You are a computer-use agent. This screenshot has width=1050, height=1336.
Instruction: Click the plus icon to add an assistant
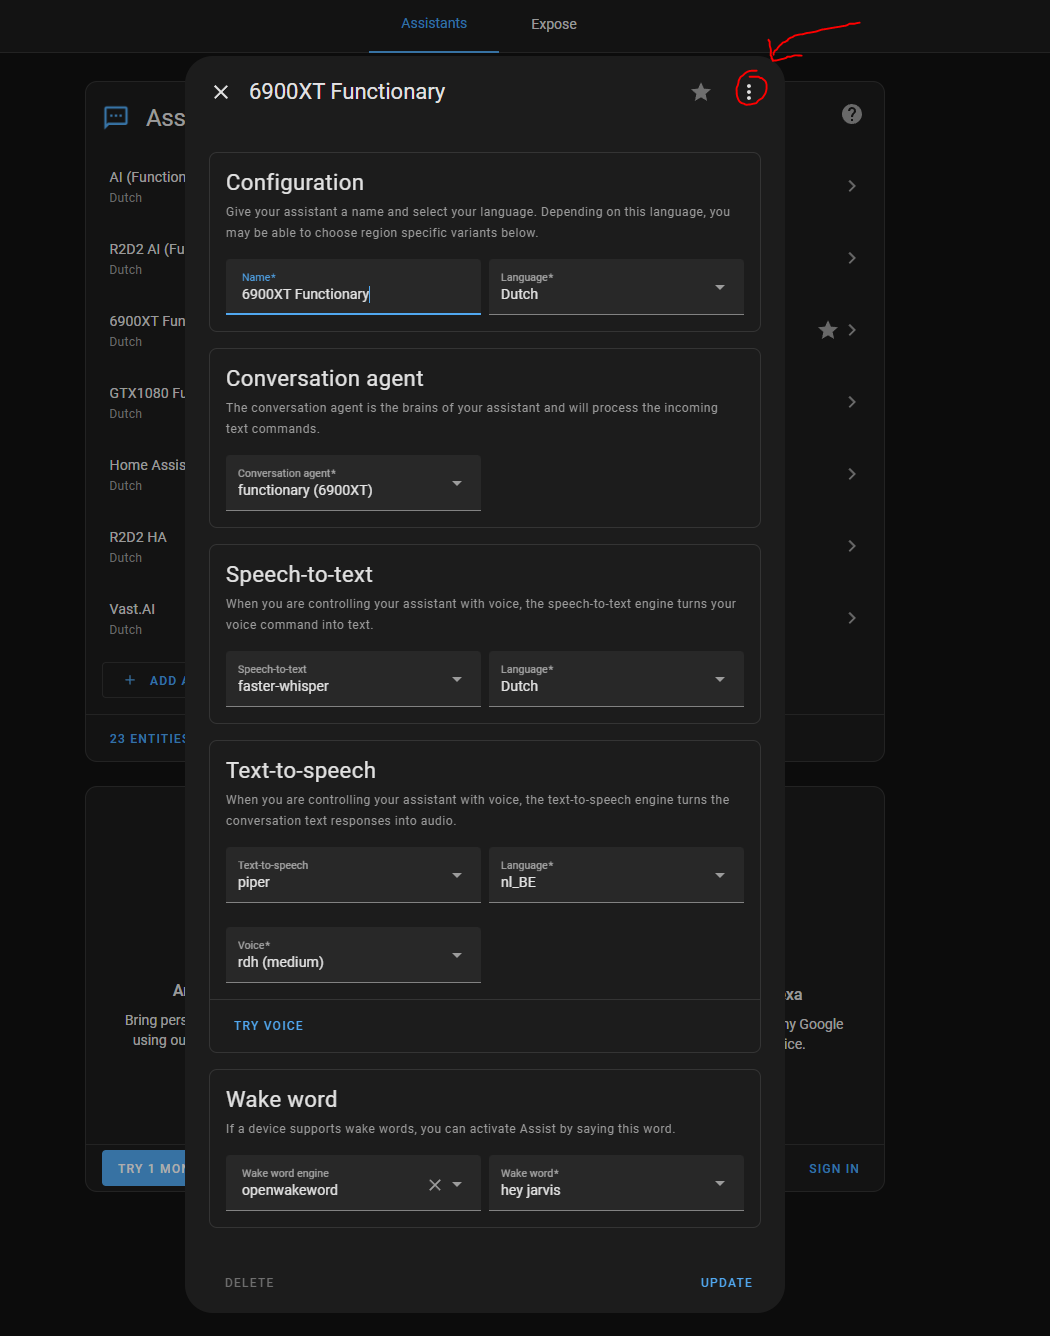pos(129,680)
